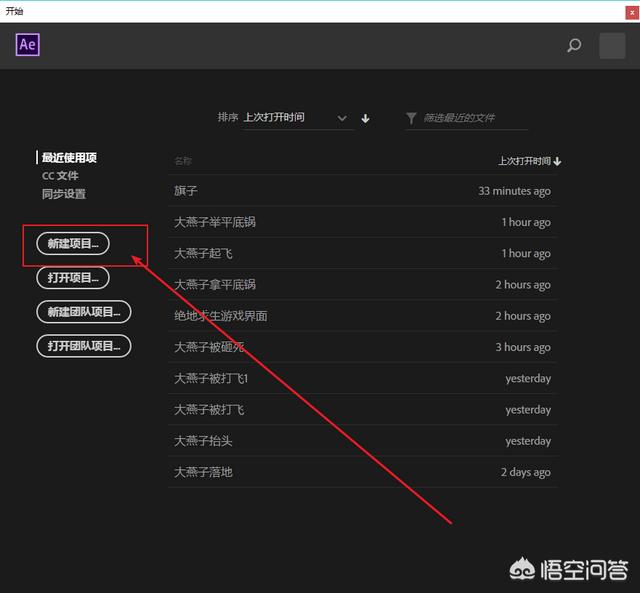Click the user profile avatar square

611,45
